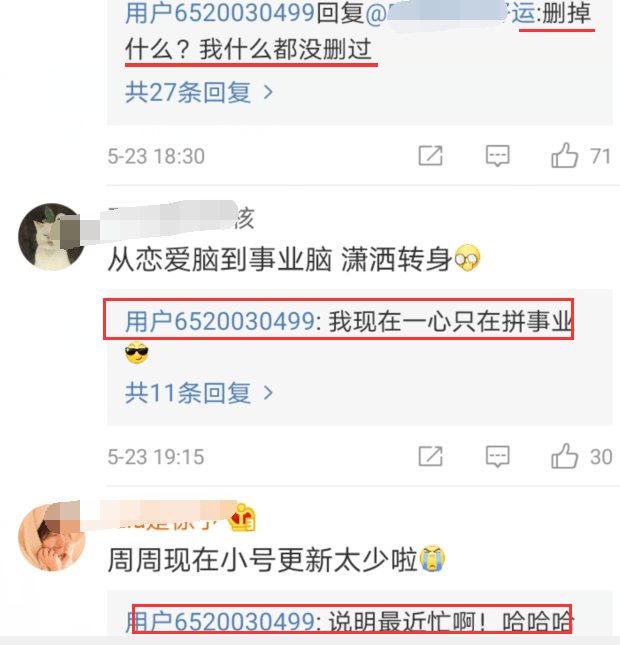The image size is (620, 645).
Task: Tap the crown membership badge
Action: [242, 518]
